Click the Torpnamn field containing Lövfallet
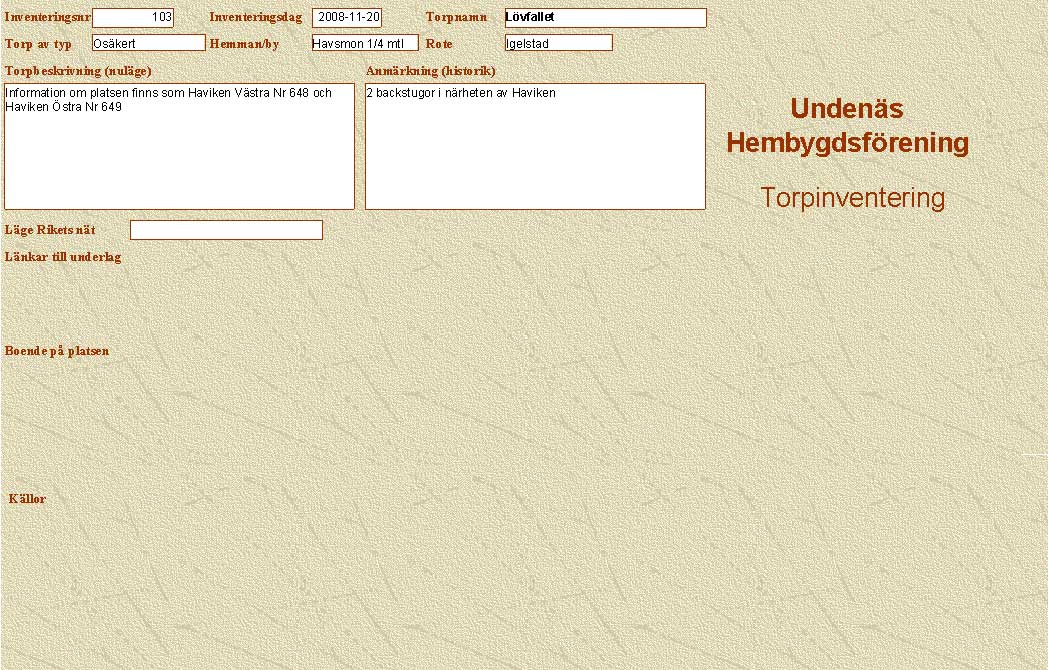This screenshot has height=670, width=1048. point(605,18)
